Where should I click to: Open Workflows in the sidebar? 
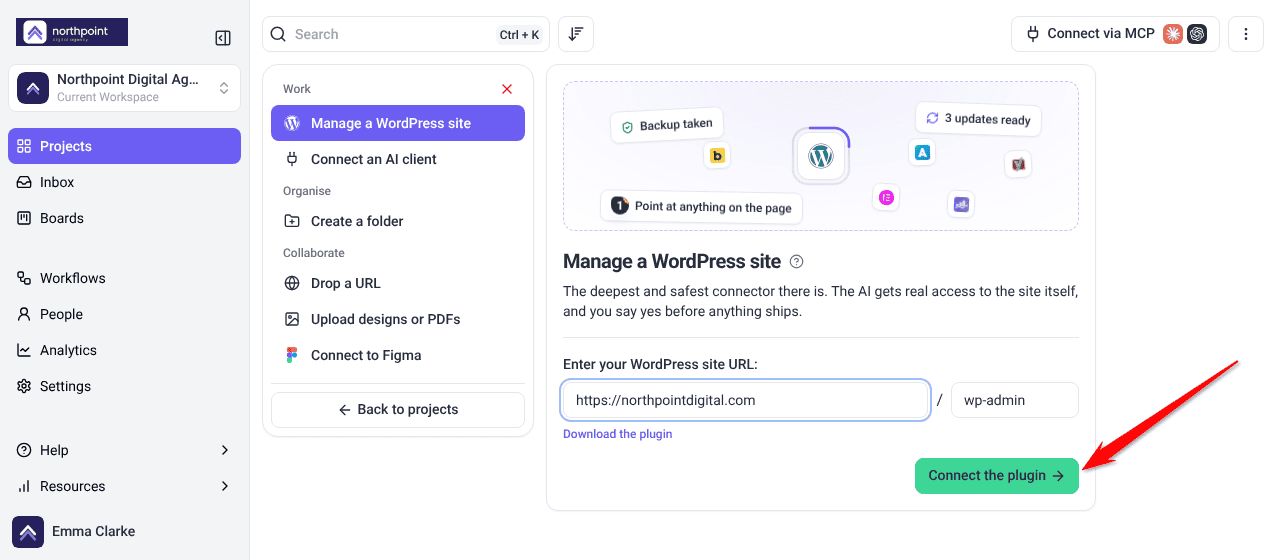[x=124, y=278]
